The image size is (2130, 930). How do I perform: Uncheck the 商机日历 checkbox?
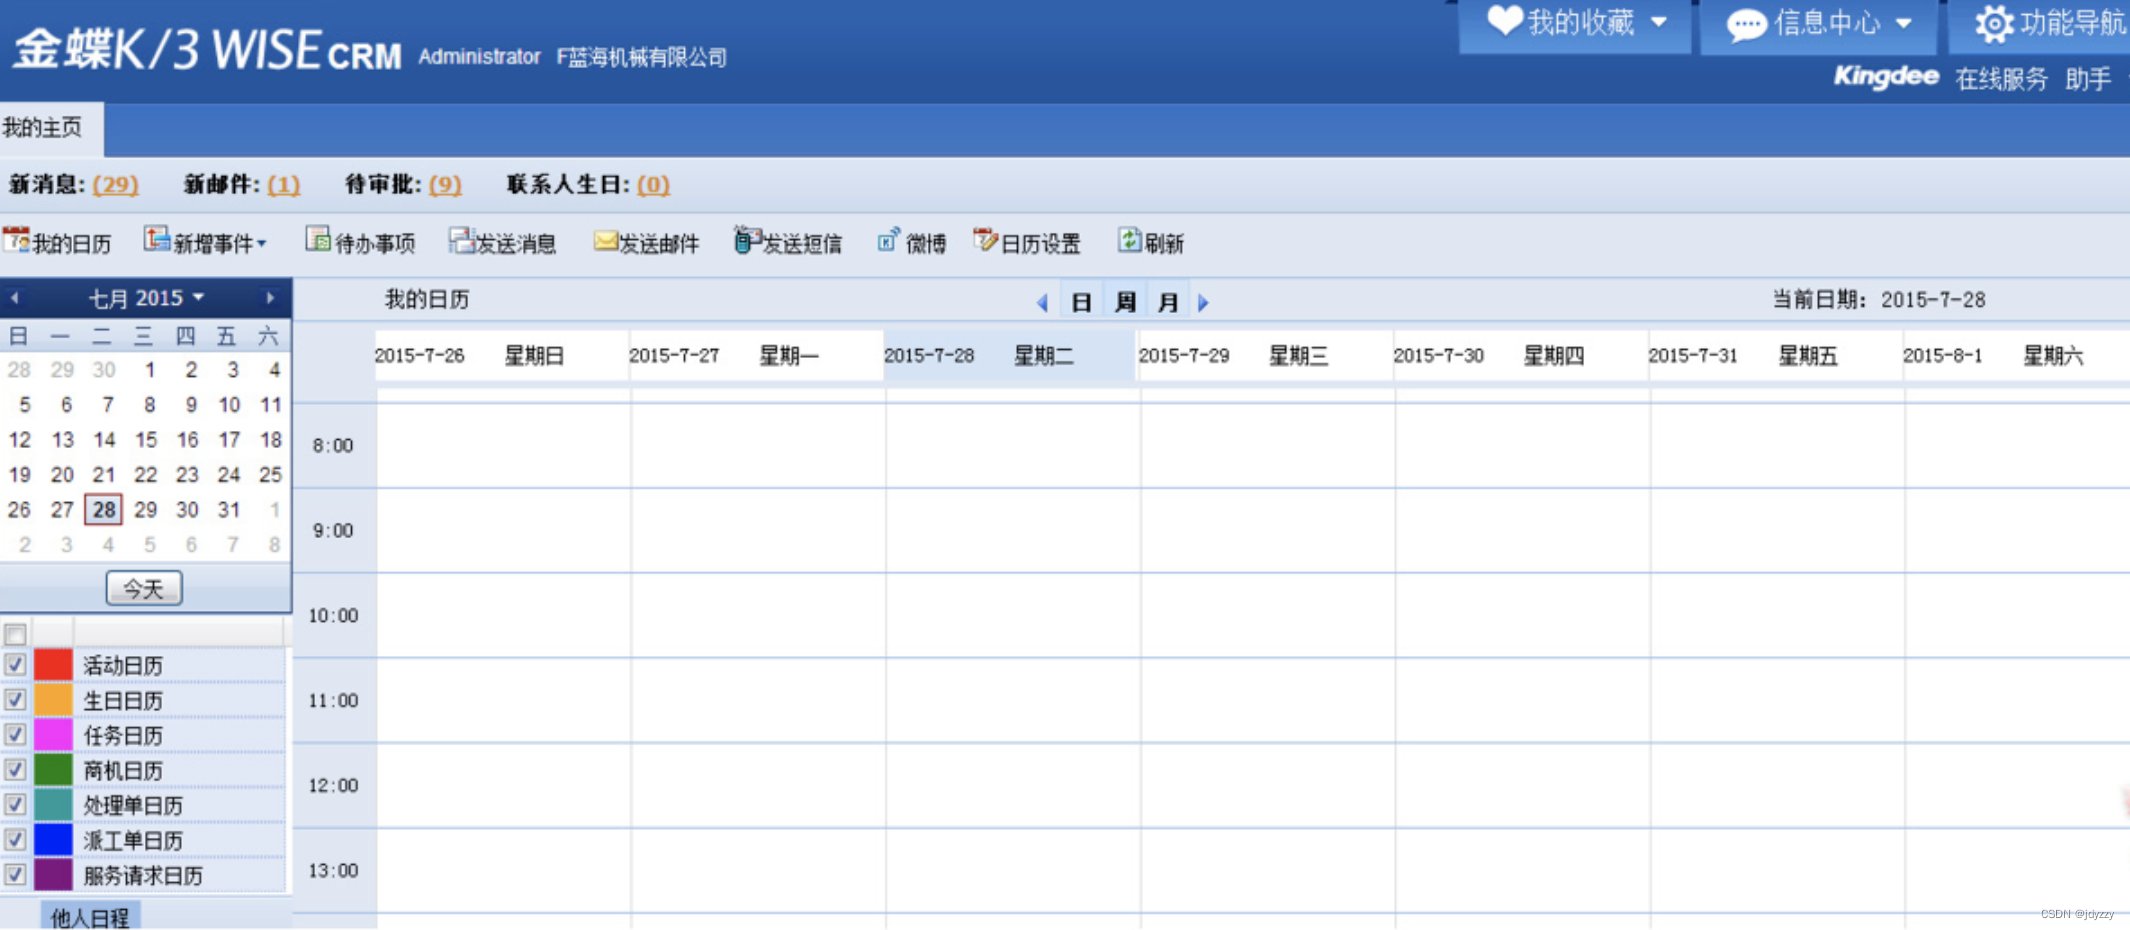click(x=15, y=769)
